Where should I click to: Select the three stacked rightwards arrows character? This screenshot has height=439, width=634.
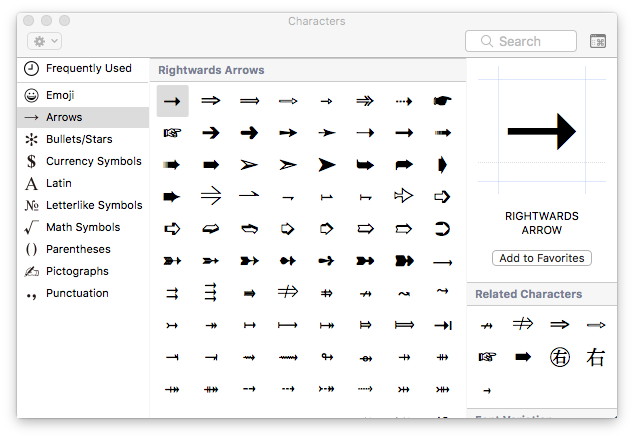[211, 292]
